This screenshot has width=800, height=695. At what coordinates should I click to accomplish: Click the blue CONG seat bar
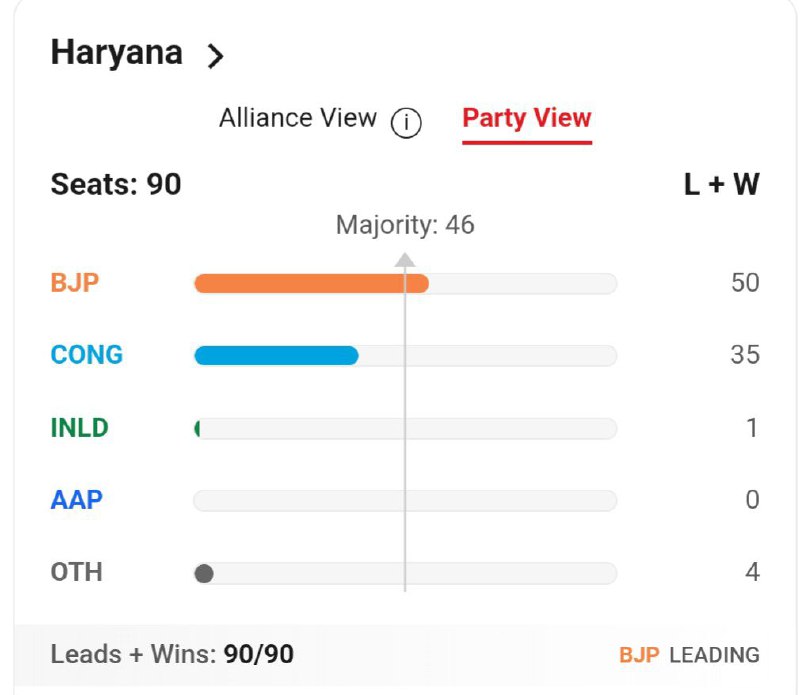(x=277, y=355)
